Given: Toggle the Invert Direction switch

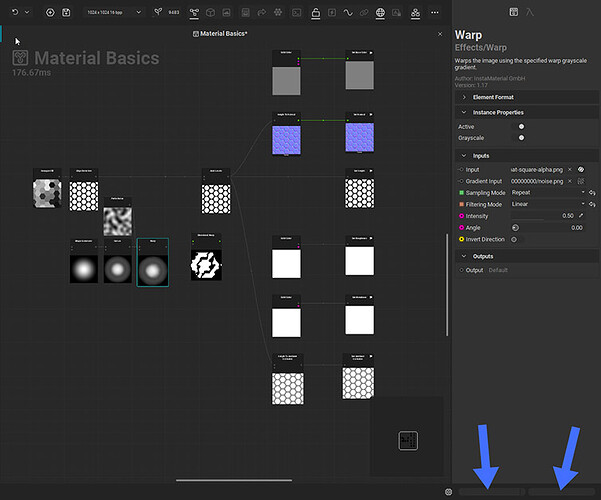Looking at the screenshot, I should coord(518,239).
